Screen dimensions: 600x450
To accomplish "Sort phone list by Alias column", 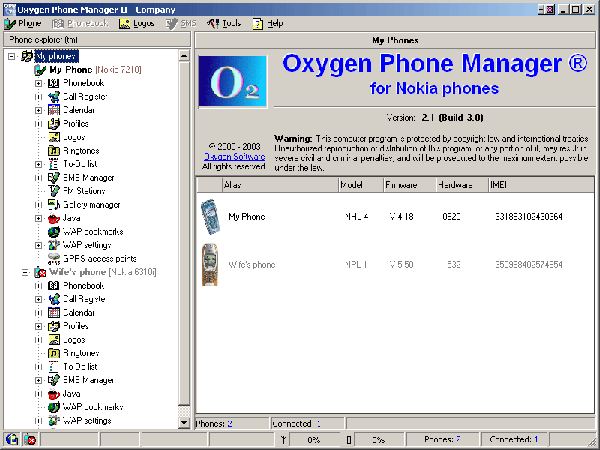I will point(280,185).
